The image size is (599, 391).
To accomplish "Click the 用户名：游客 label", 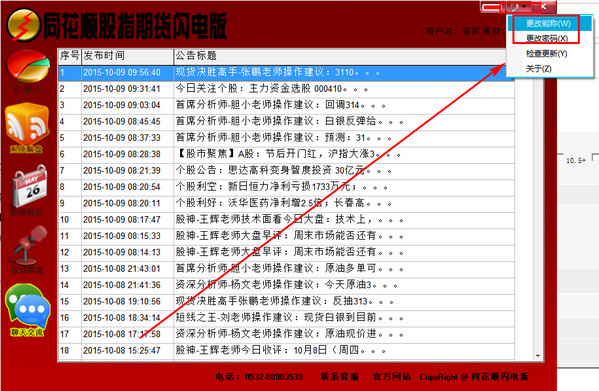I will pos(453,31).
